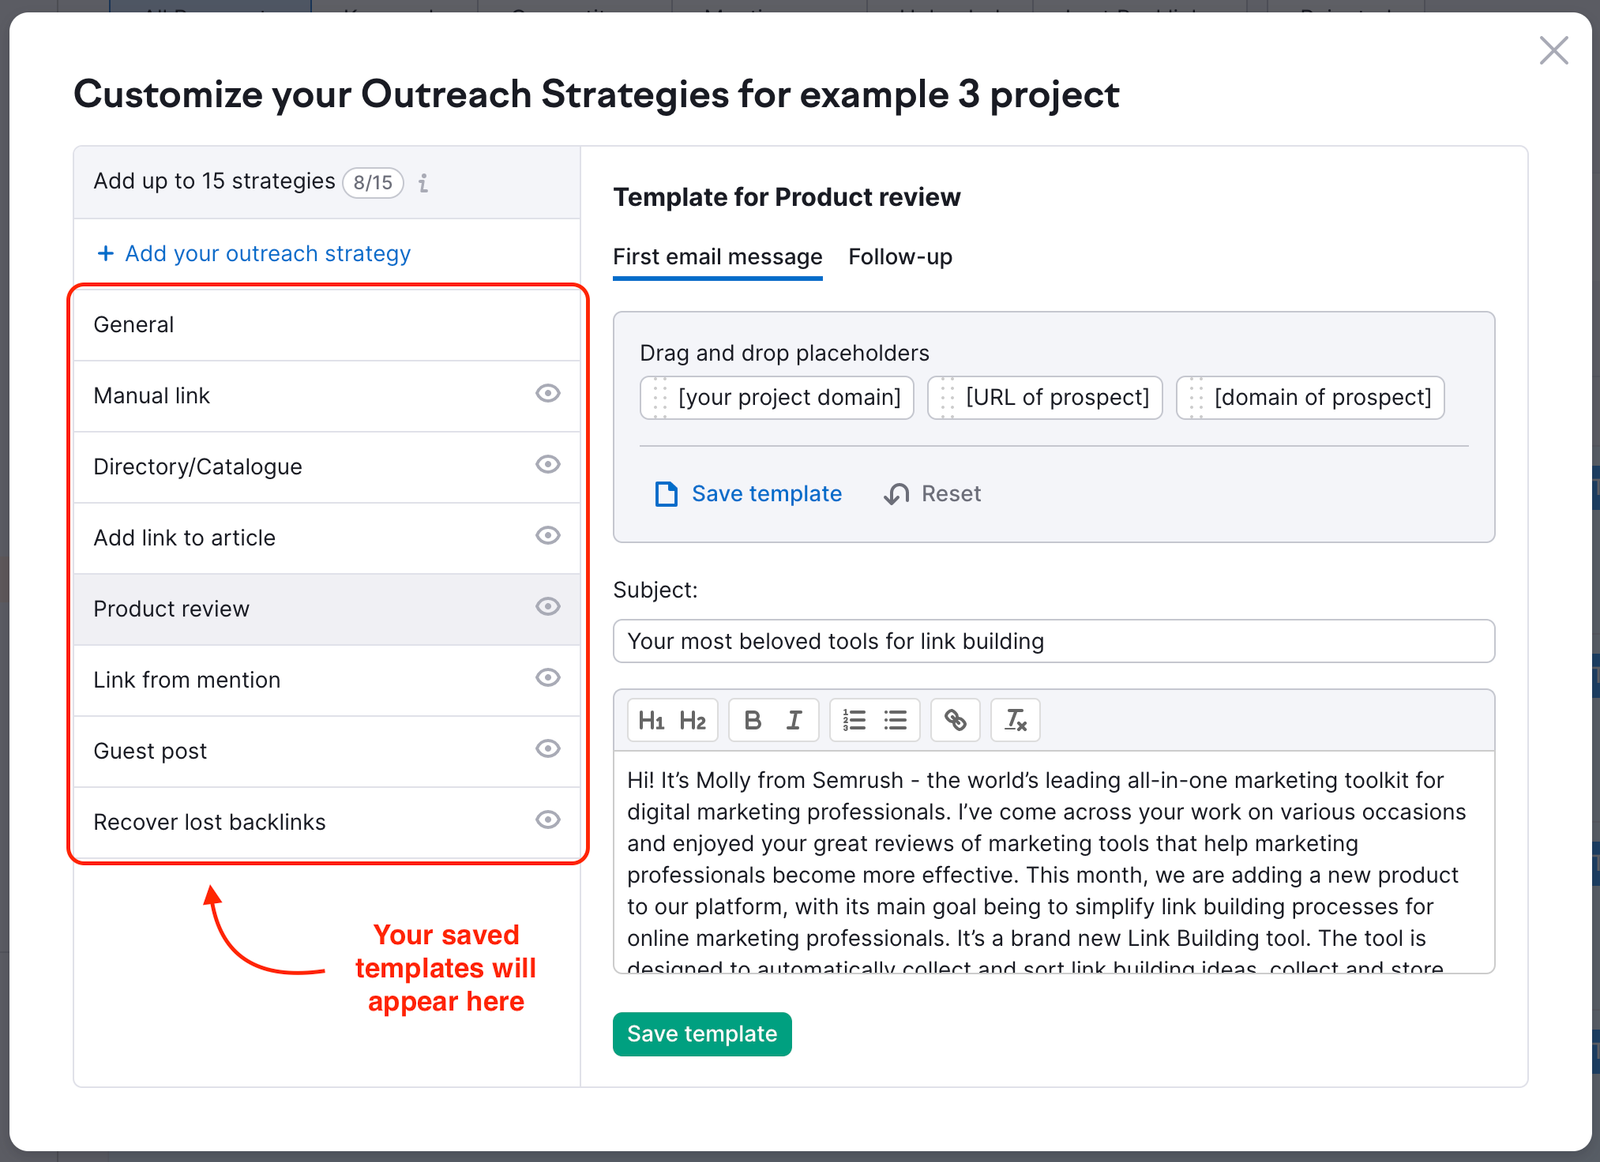The height and width of the screenshot is (1162, 1600).
Task: Click the document icon beside Save template link
Action: (x=665, y=493)
